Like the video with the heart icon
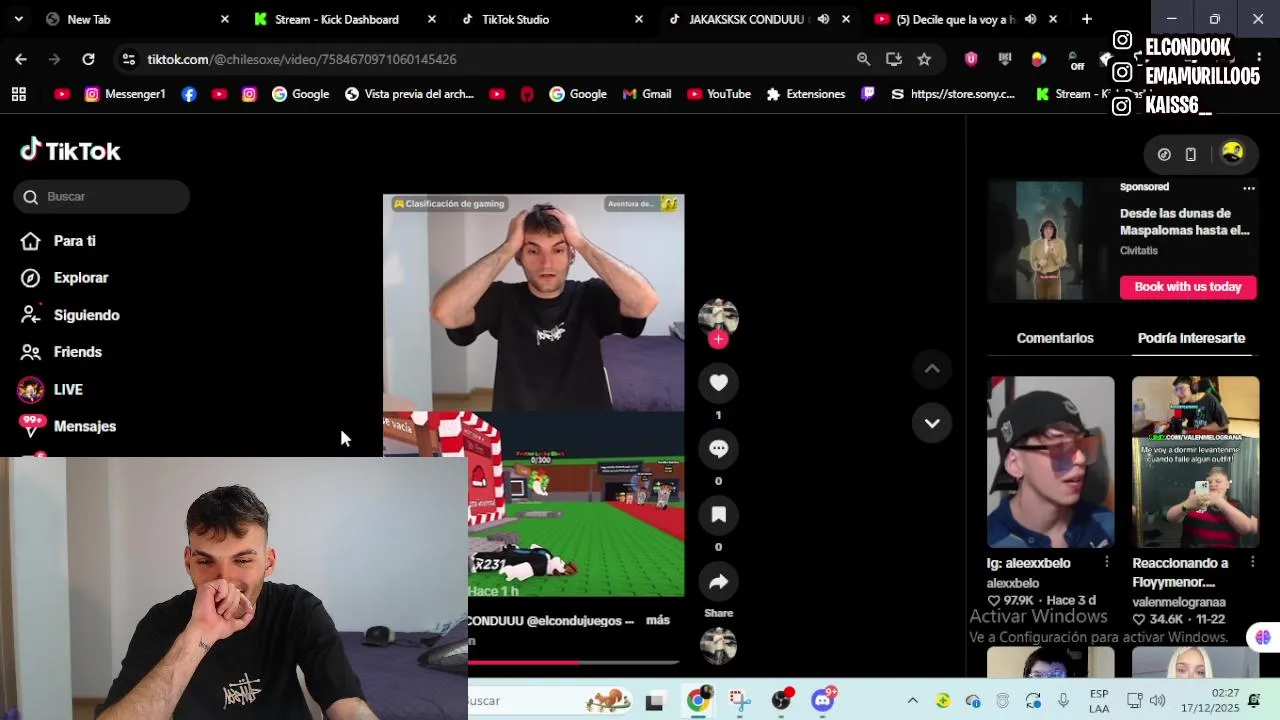Viewport: 1280px width, 720px height. [x=718, y=383]
